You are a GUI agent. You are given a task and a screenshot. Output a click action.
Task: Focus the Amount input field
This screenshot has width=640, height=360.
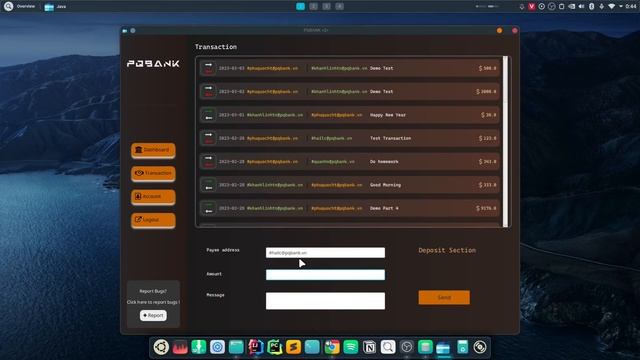325,274
